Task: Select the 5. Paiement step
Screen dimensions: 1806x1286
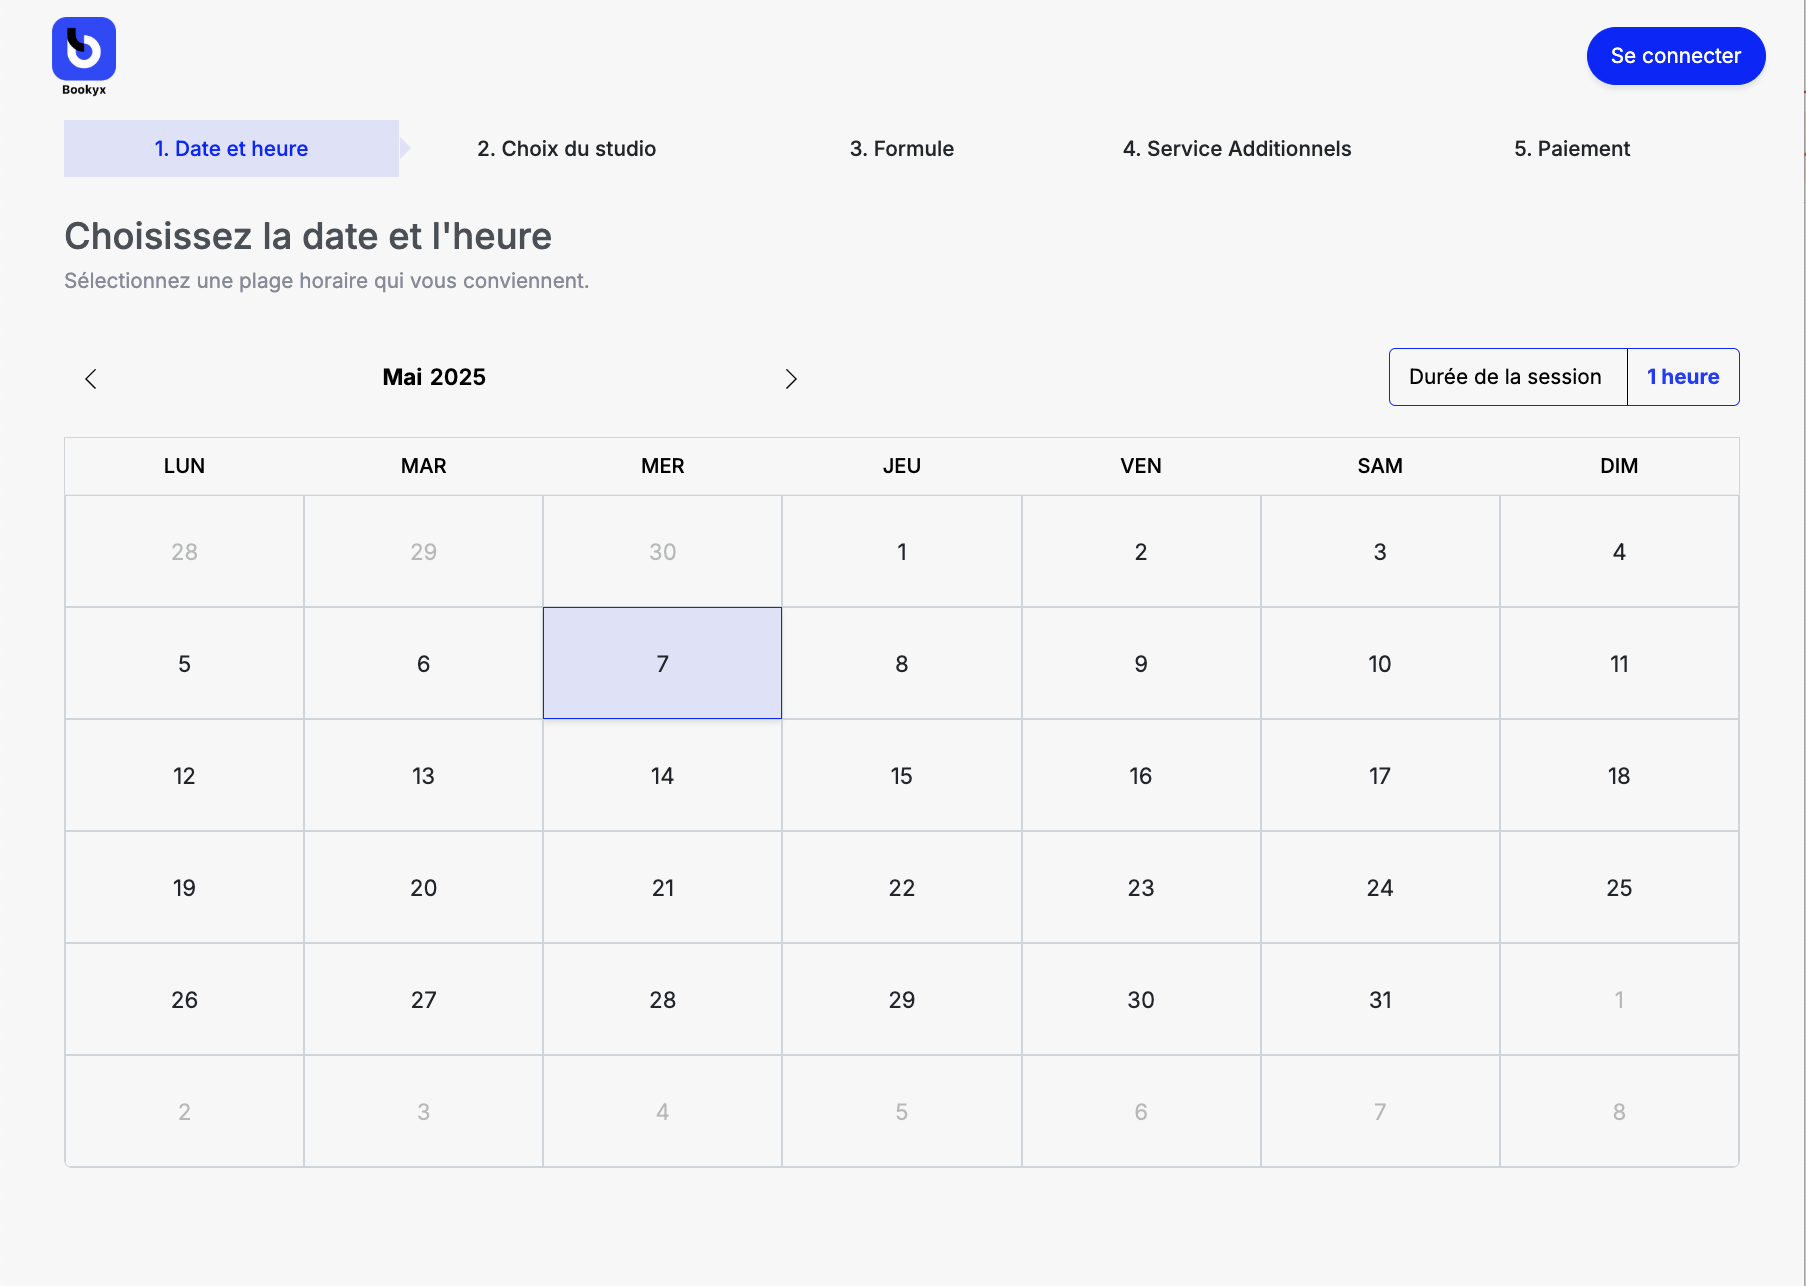Action: 1571,148
